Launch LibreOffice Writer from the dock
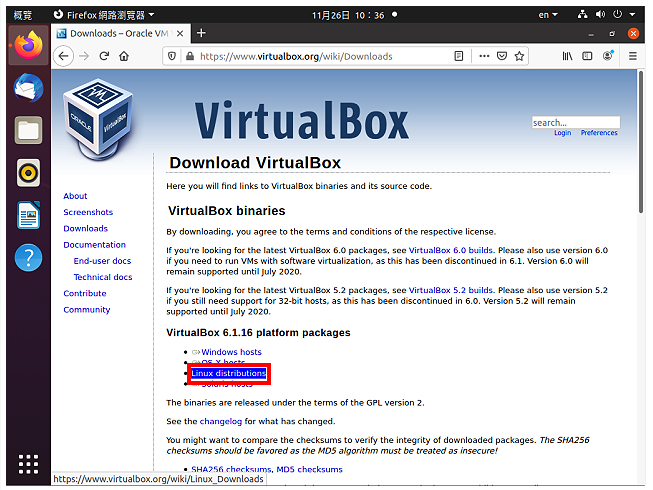The height and width of the screenshot is (490, 653). [28, 215]
